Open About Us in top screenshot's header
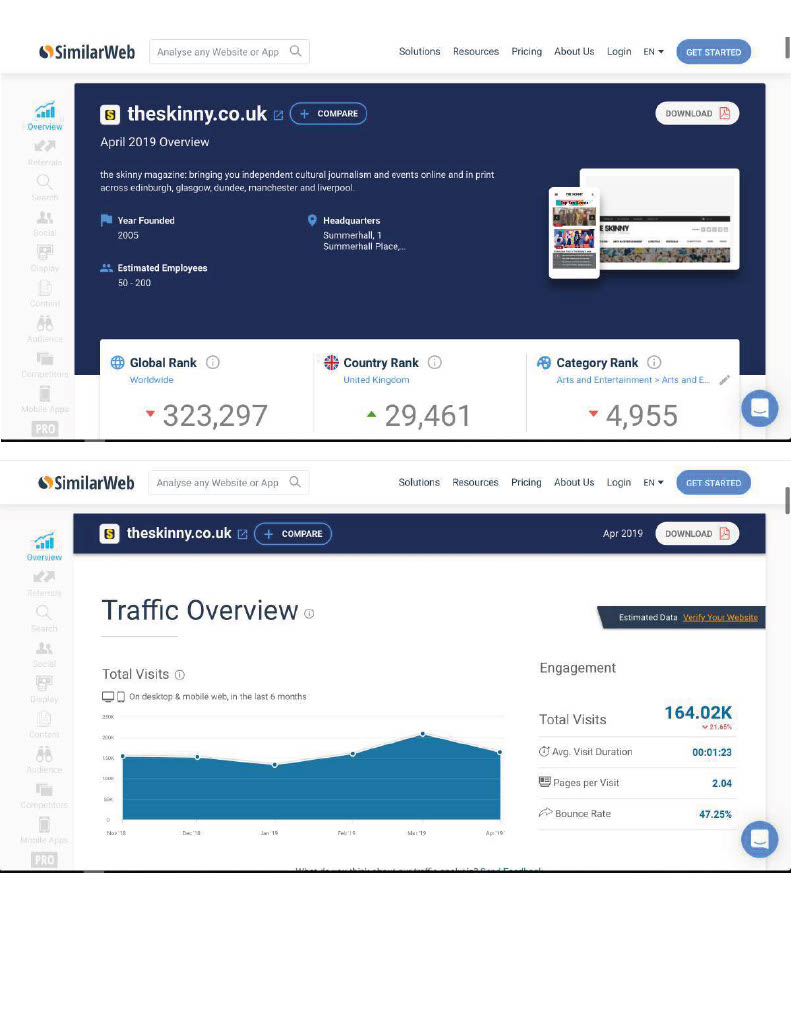 [574, 52]
